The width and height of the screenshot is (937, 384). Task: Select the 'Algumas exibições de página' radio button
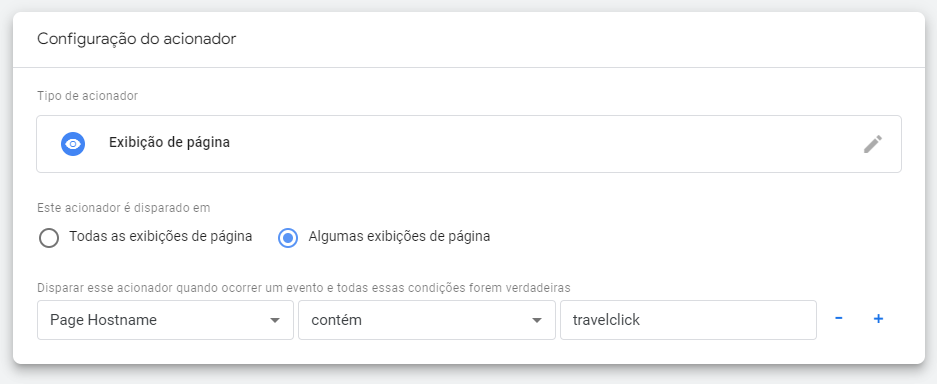click(x=288, y=238)
